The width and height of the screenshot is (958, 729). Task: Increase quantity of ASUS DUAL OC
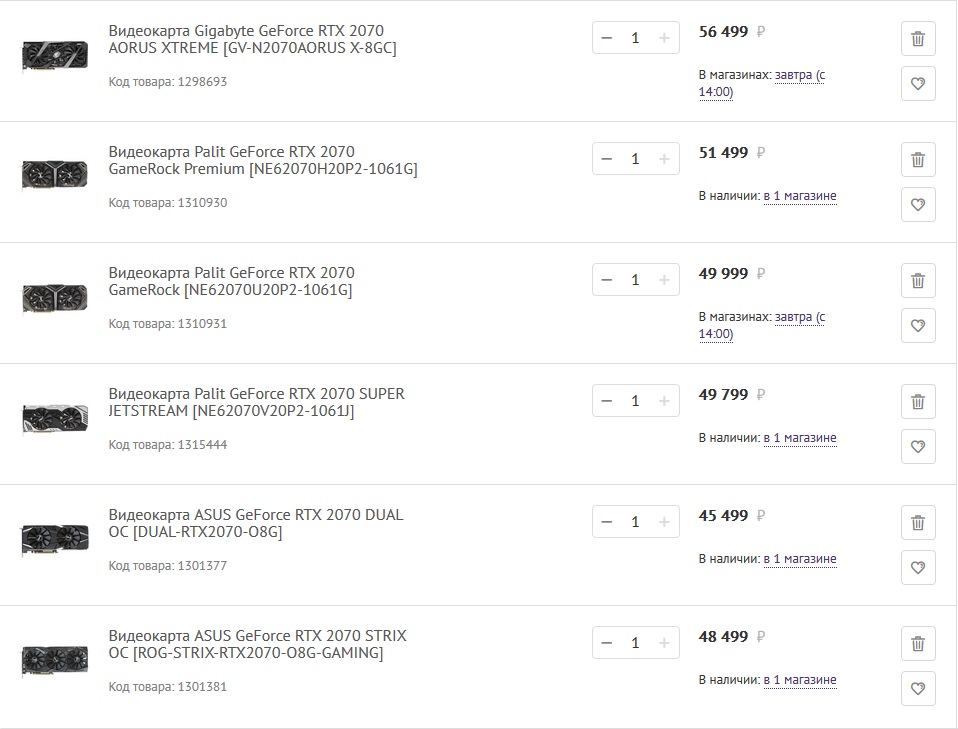point(664,522)
